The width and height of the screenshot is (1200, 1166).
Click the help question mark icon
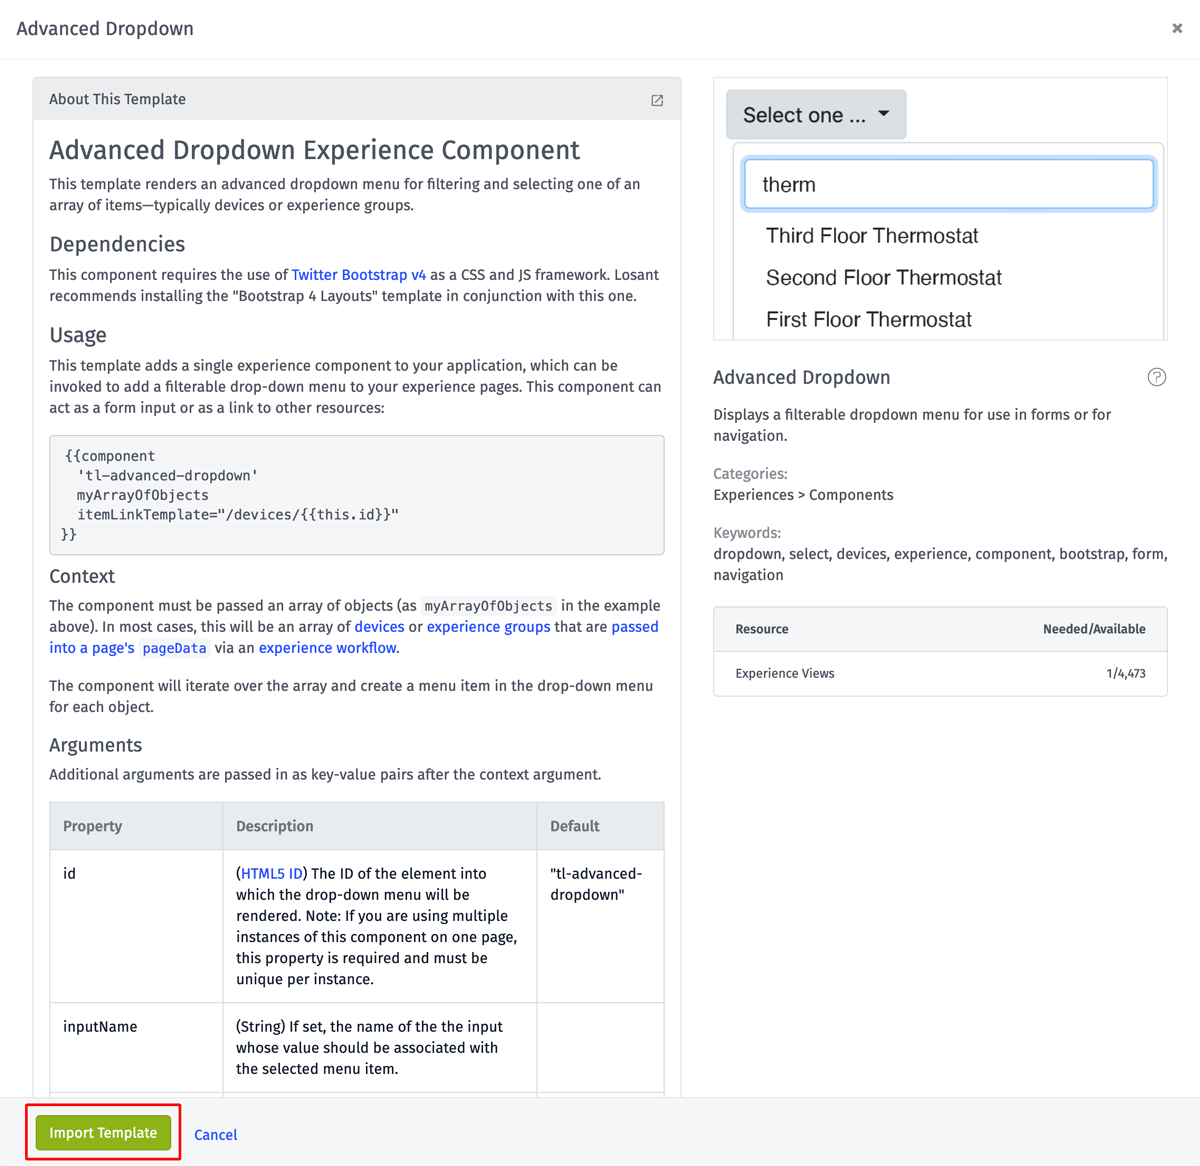[x=1157, y=377]
